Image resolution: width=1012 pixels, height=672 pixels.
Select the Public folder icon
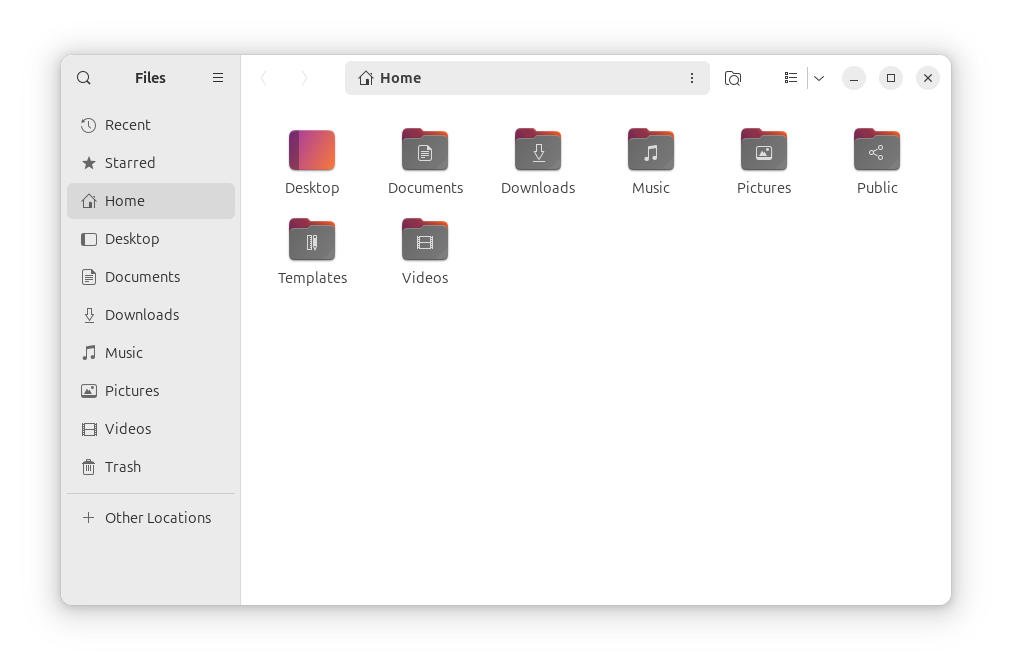[x=876, y=150]
